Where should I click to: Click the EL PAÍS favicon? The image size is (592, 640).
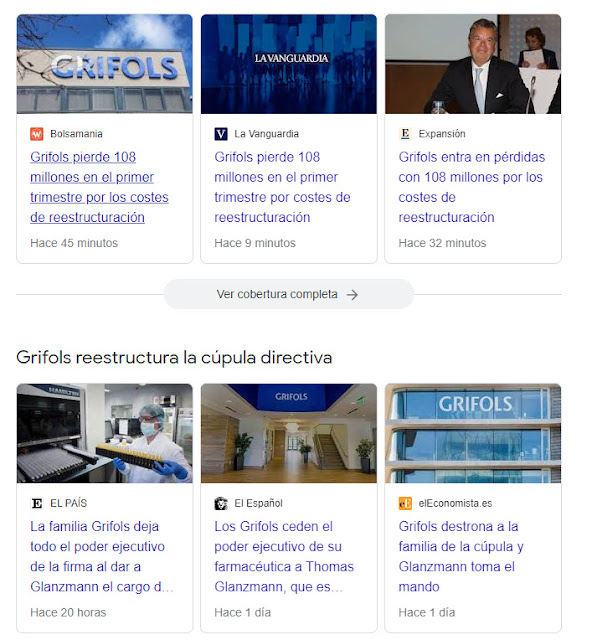(37, 503)
